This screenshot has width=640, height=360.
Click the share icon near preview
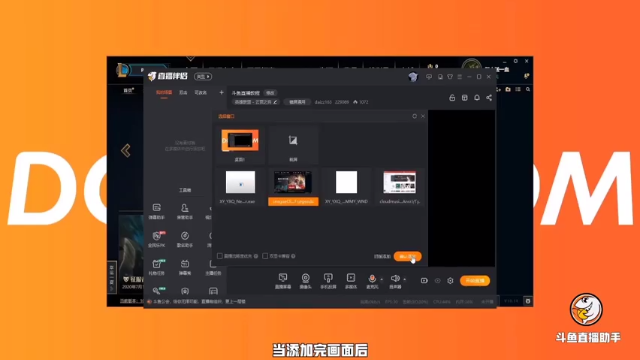pos(489,98)
